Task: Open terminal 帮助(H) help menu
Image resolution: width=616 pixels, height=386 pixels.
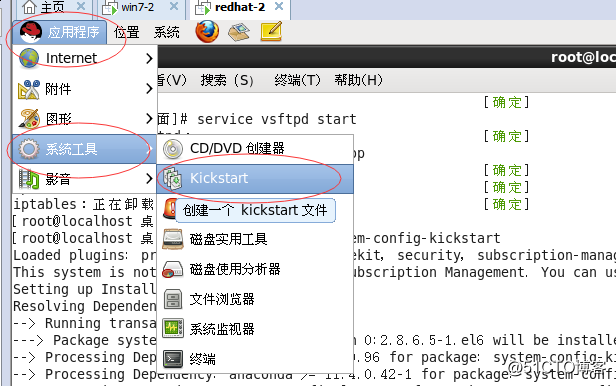Action: pyautogui.click(x=358, y=80)
